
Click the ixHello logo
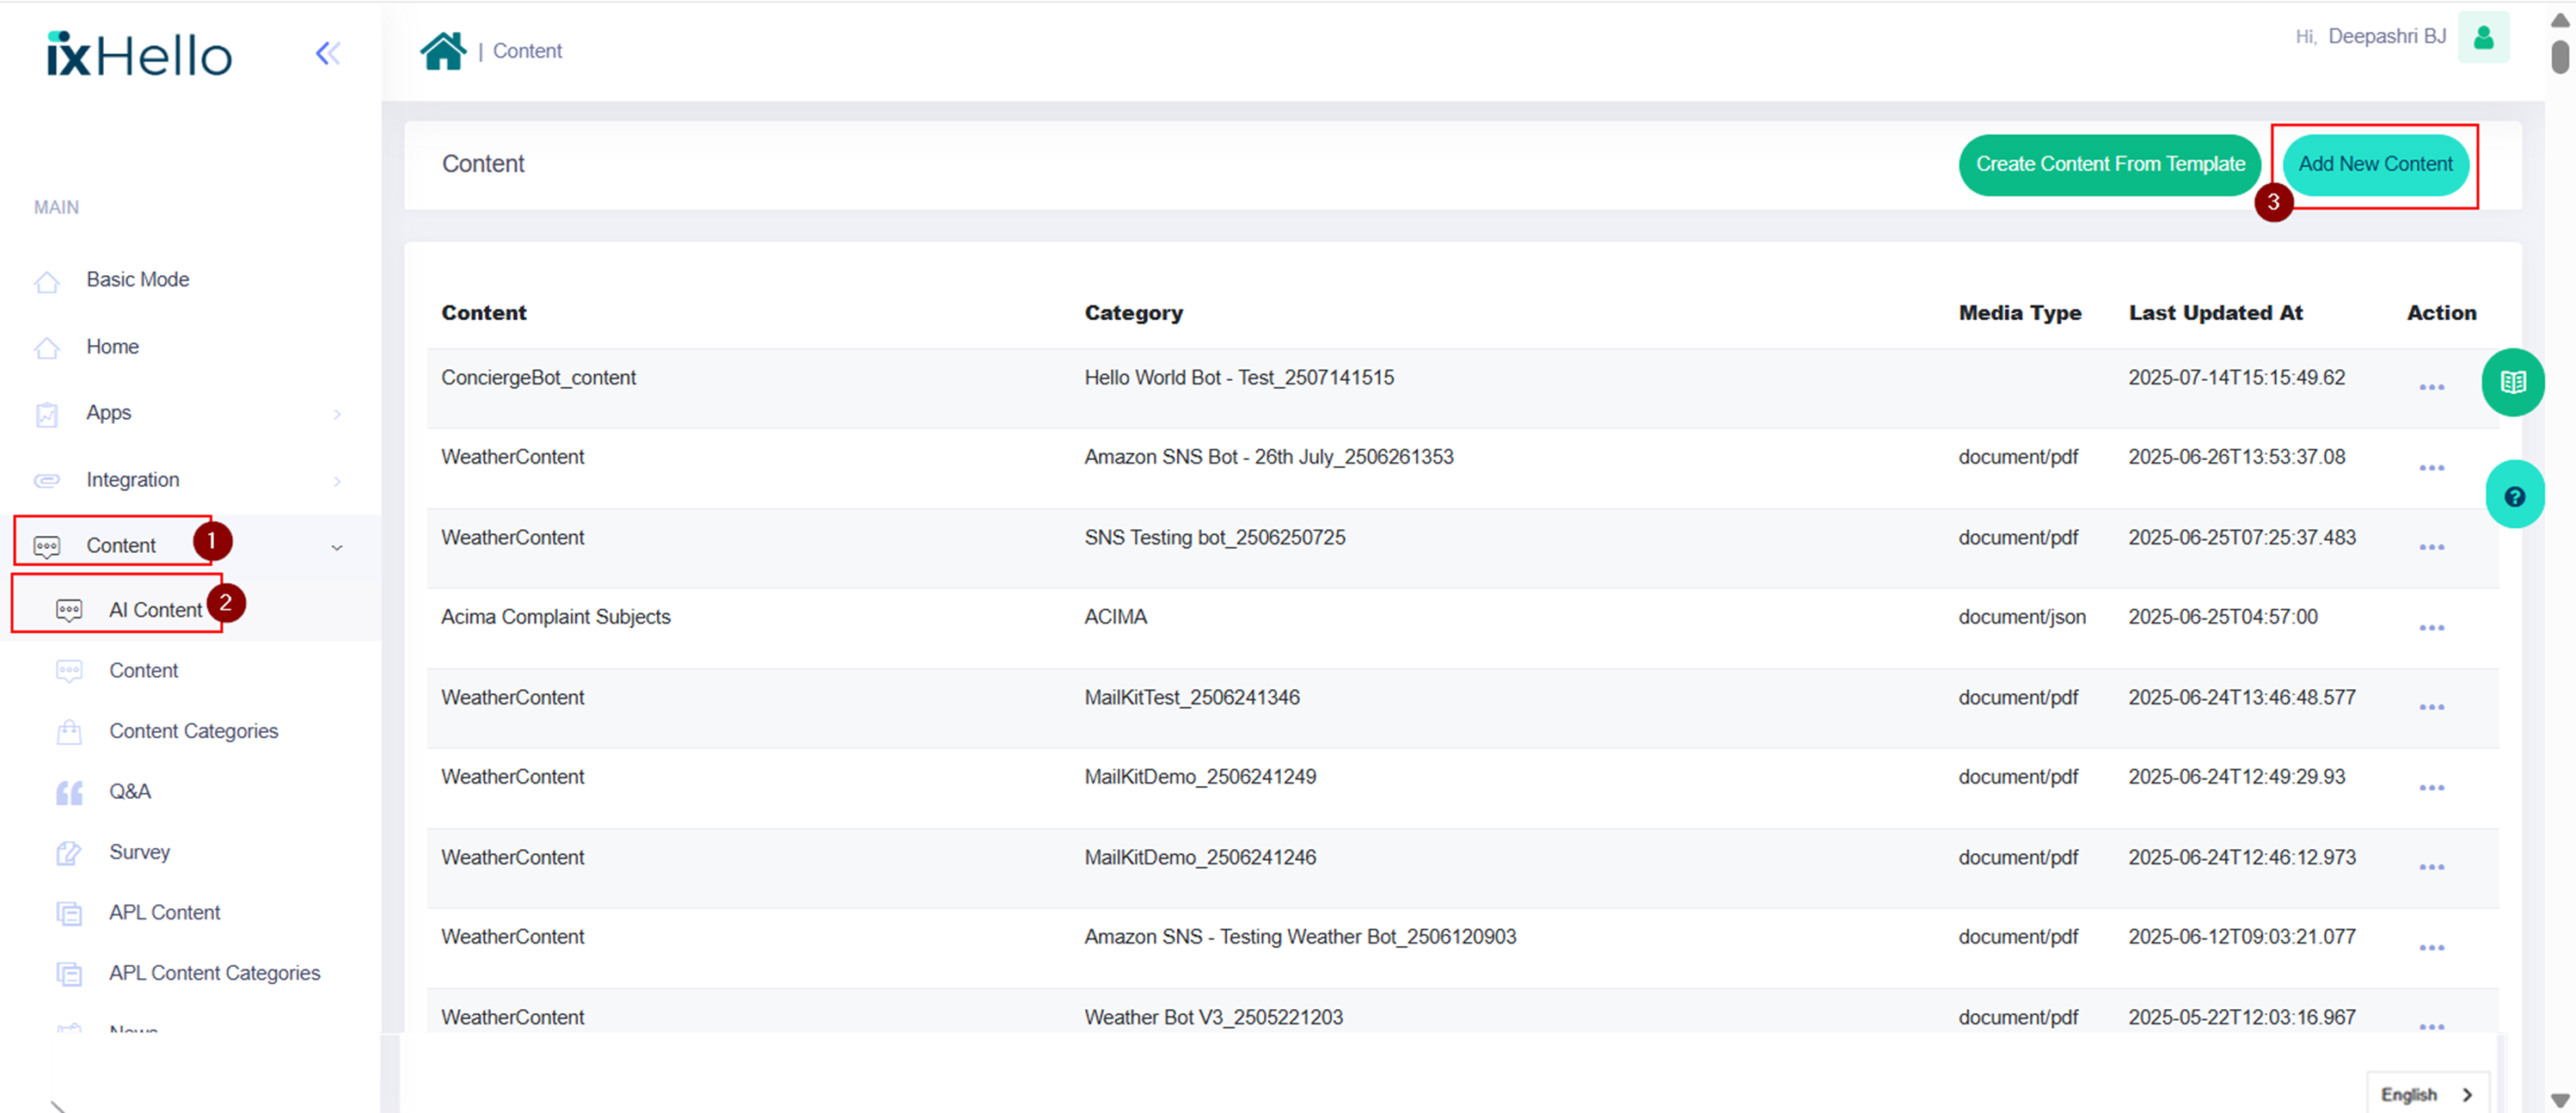pos(139,54)
